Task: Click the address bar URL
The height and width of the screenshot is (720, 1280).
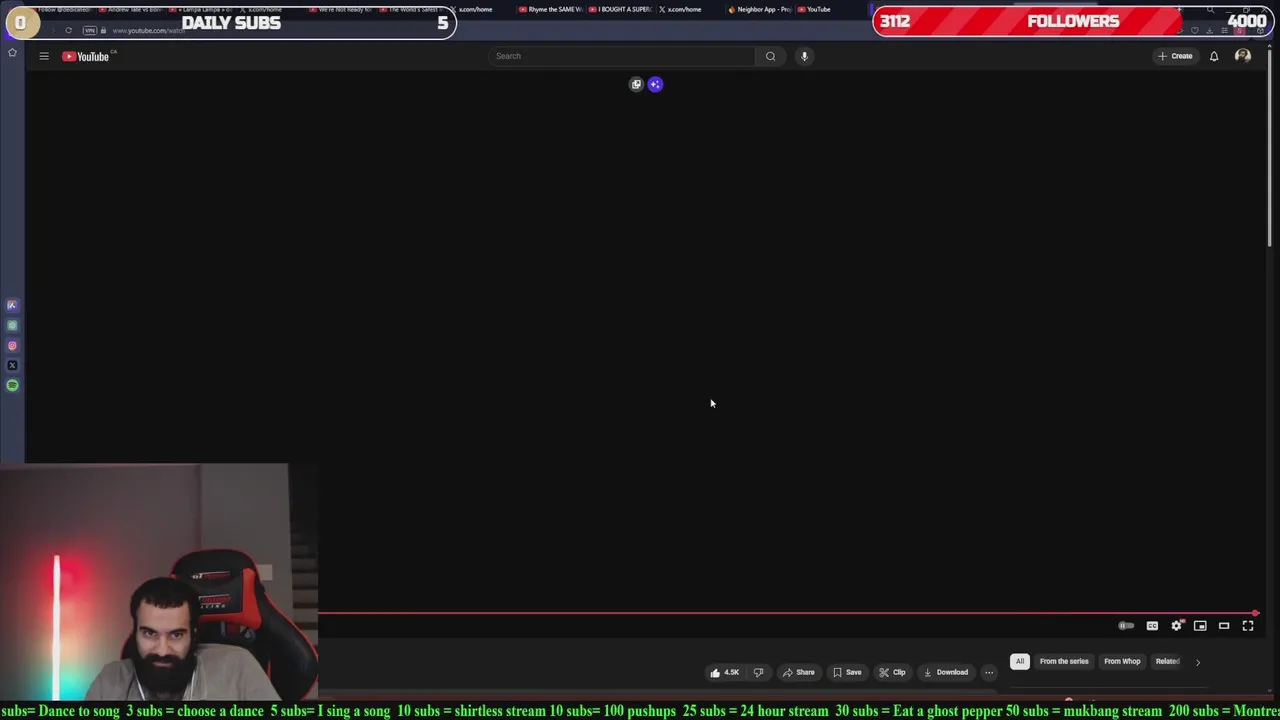Action: click(x=148, y=31)
